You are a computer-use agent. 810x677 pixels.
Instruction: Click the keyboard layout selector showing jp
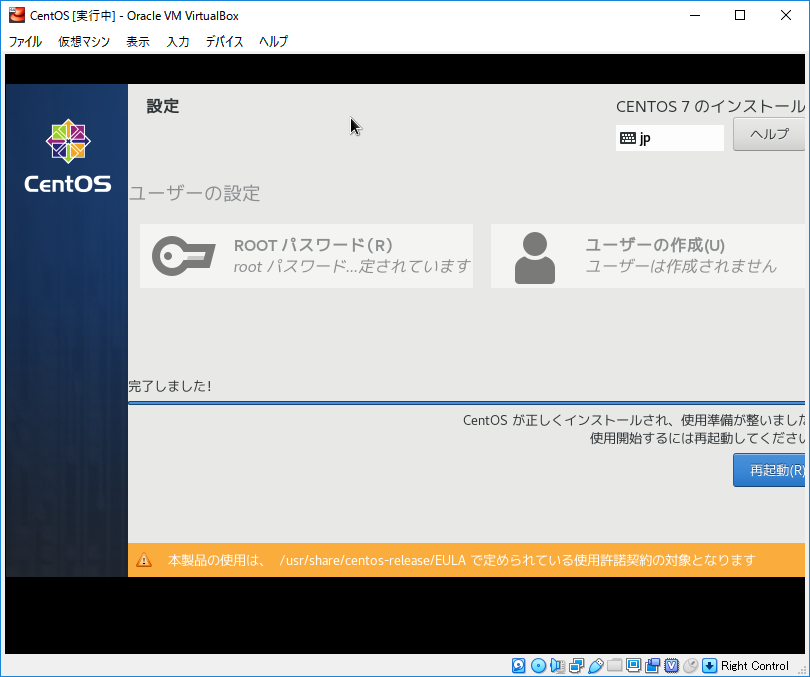[x=669, y=137]
